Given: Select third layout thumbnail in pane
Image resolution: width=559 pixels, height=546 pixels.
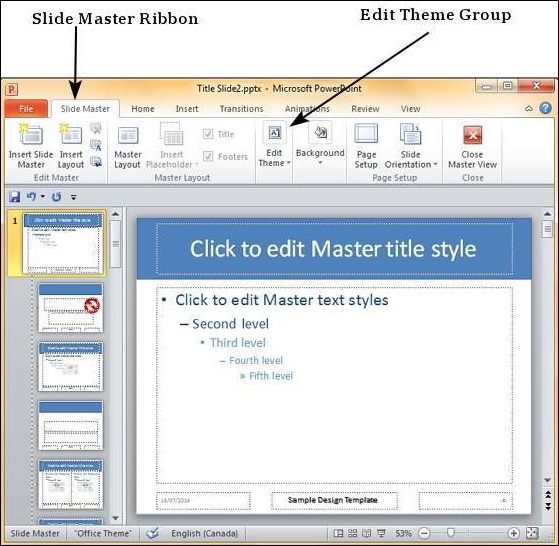Looking at the screenshot, I should (x=71, y=366).
